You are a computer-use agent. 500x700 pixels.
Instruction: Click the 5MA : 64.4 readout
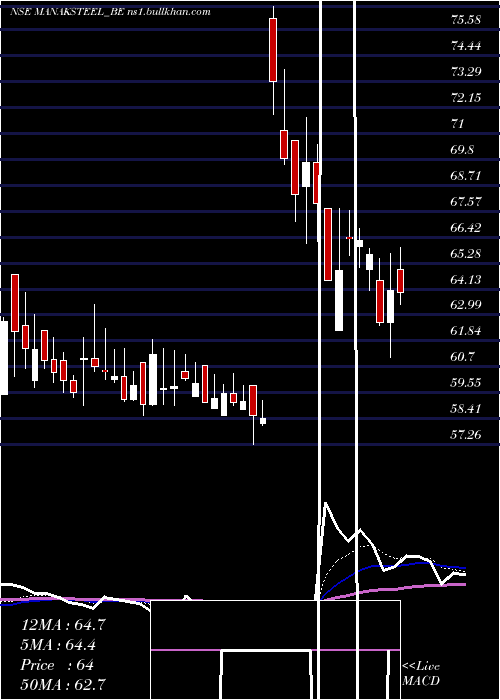pos(58,645)
